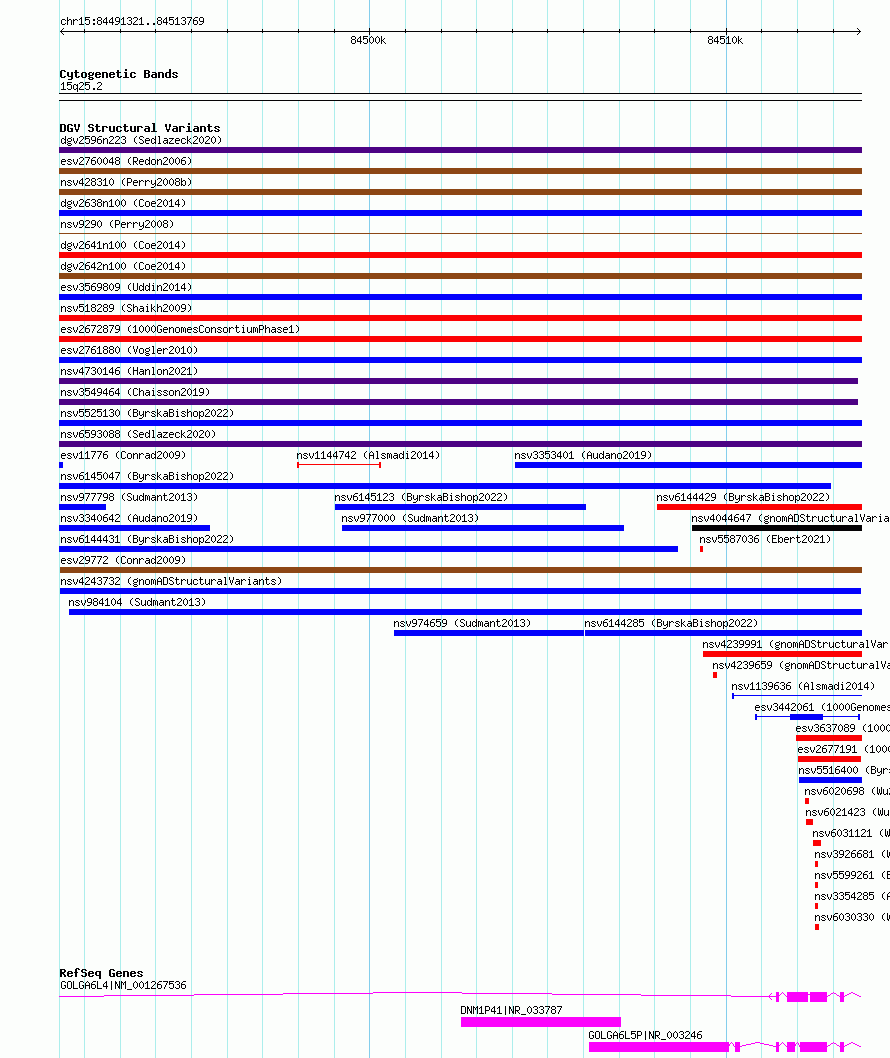Click the esv3442061 variant label

[x=822, y=706]
